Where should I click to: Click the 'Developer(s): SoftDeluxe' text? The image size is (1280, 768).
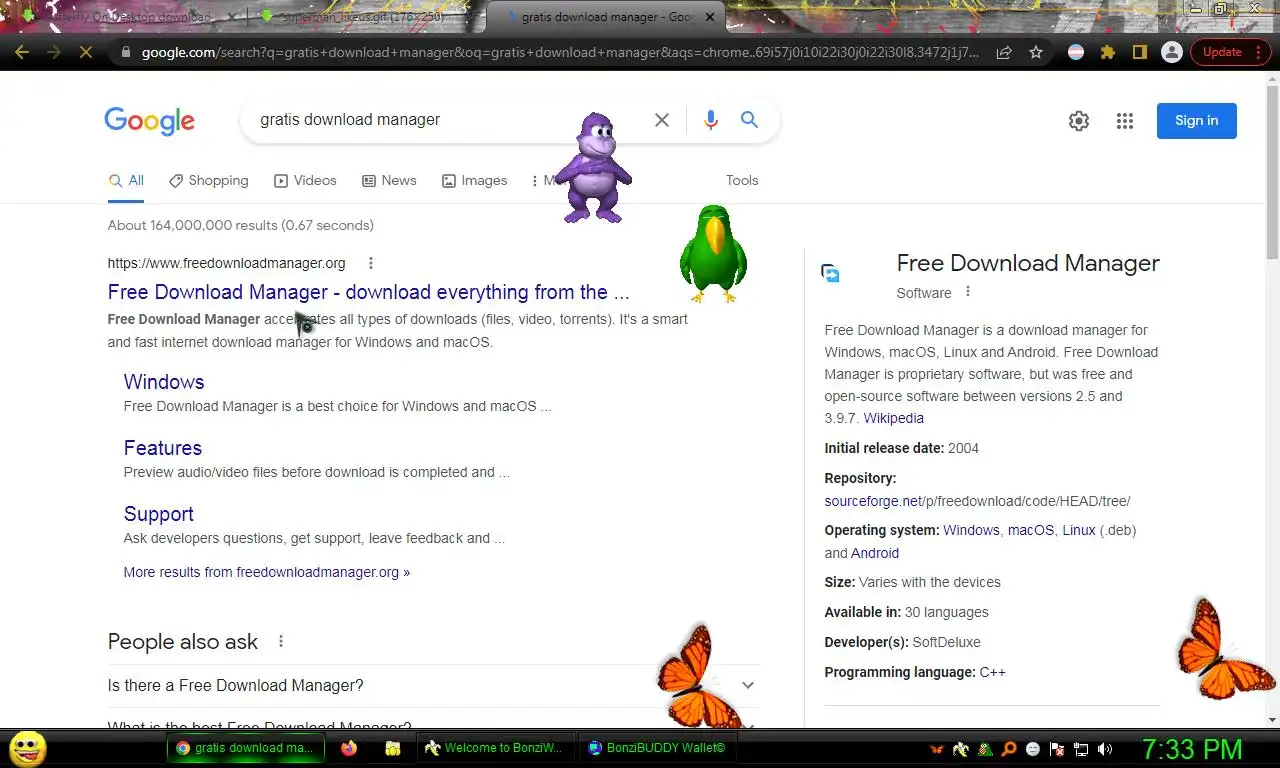tap(902, 642)
